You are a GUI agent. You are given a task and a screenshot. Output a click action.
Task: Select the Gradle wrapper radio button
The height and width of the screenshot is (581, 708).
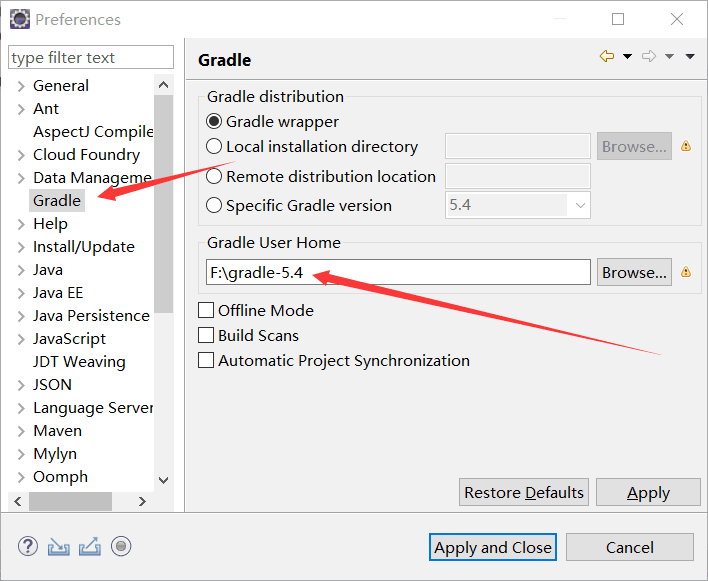(214, 121)
